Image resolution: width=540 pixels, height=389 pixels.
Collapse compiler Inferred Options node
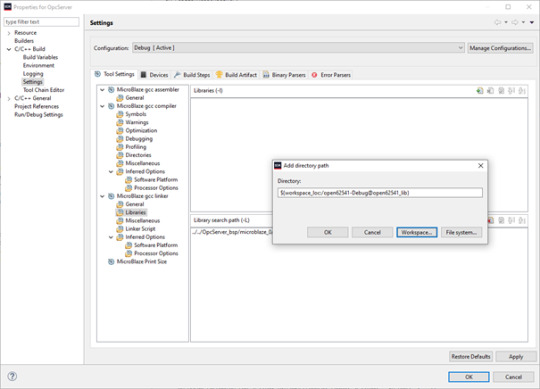[x=111, y=171]
